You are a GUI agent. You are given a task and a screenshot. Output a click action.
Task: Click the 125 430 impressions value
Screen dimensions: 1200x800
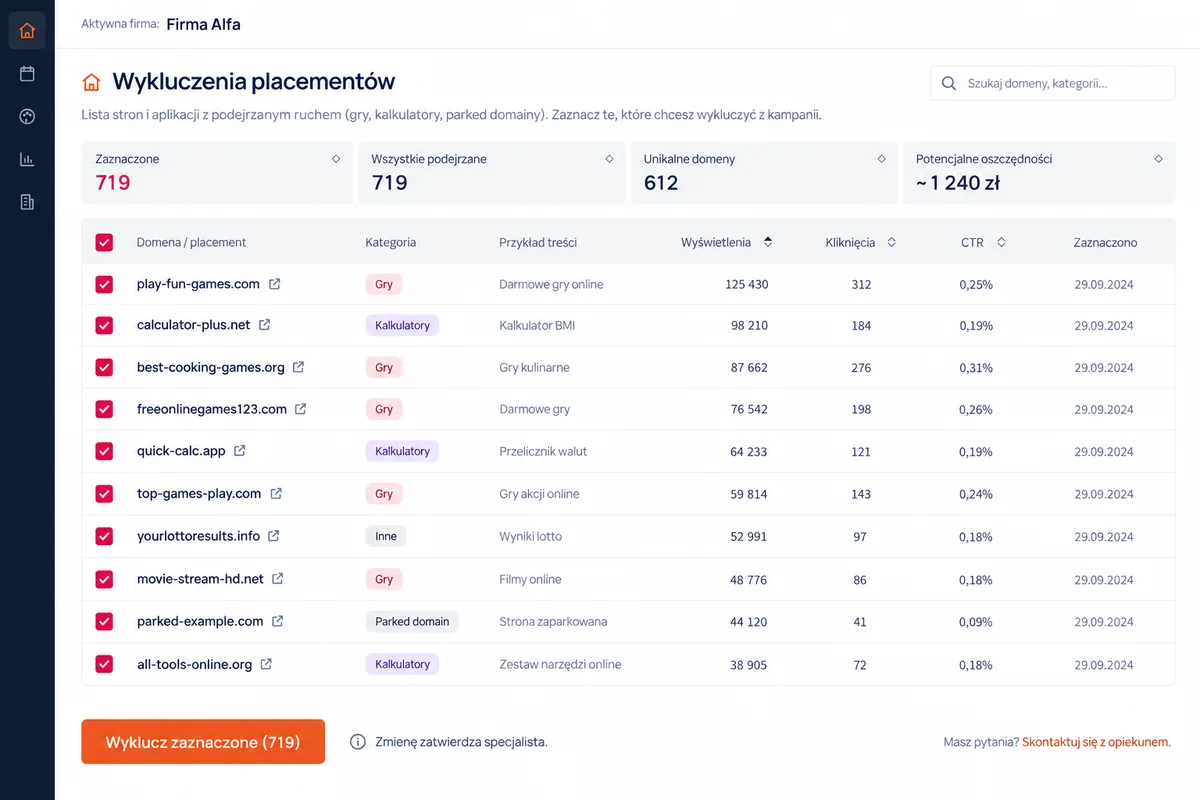(x=747, y=284)
